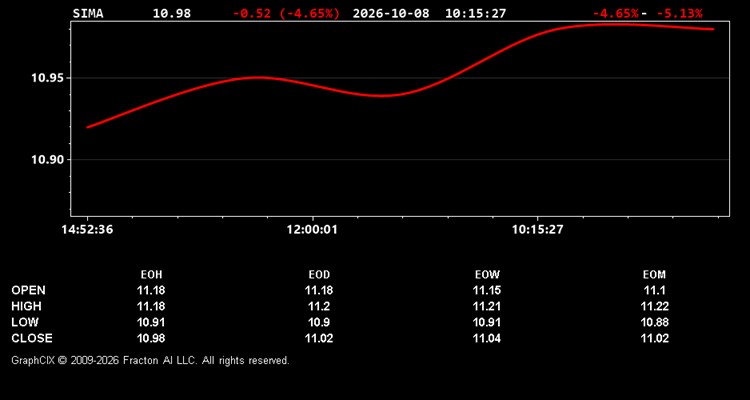Click the EOH high value 11.18

tap(151, 306)
